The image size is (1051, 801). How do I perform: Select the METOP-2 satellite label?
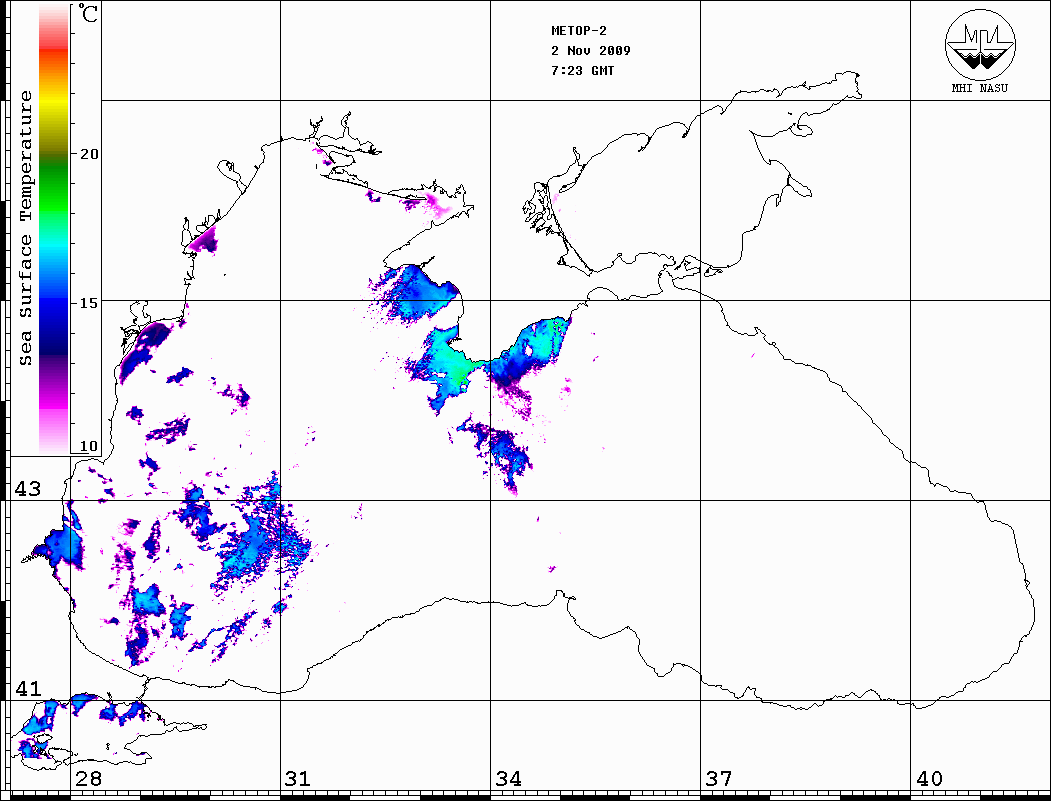(578, 31)
